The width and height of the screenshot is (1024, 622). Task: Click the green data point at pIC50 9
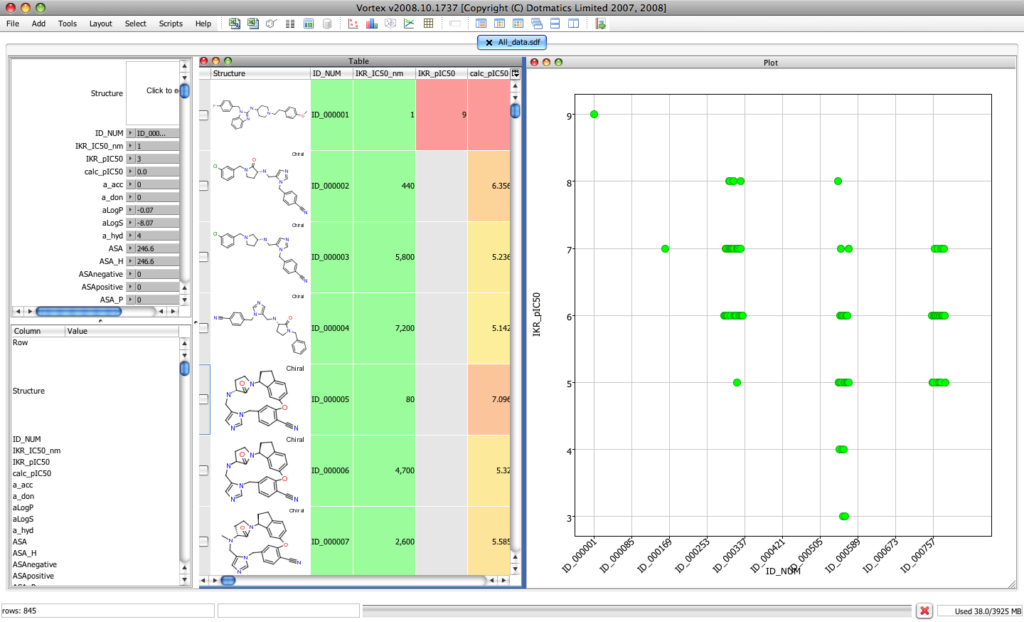[x=594, y=114]
